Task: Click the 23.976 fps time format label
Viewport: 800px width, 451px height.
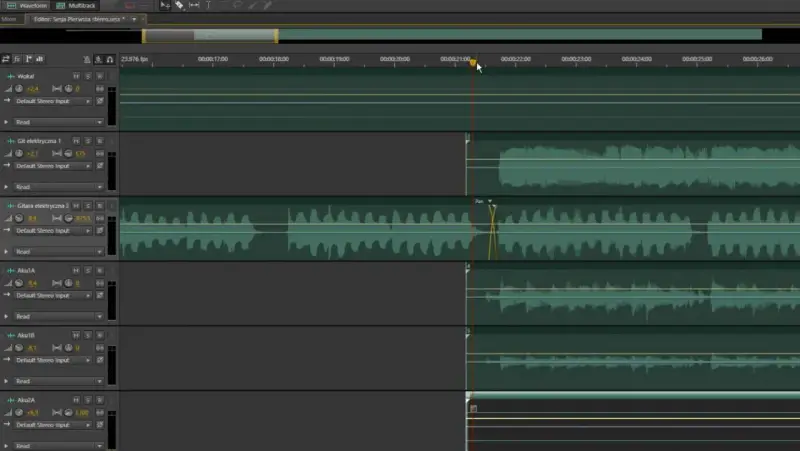Action: [135, 59]
